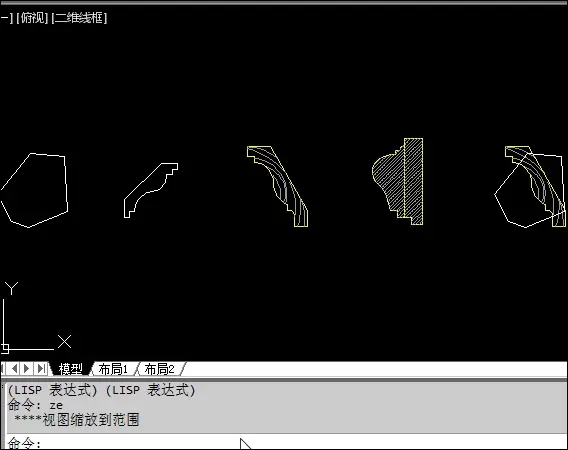Switch to the 模型 tab
The width and height of the screenshot is (568, 450).
pyautogui.click(x=70, y=369)
